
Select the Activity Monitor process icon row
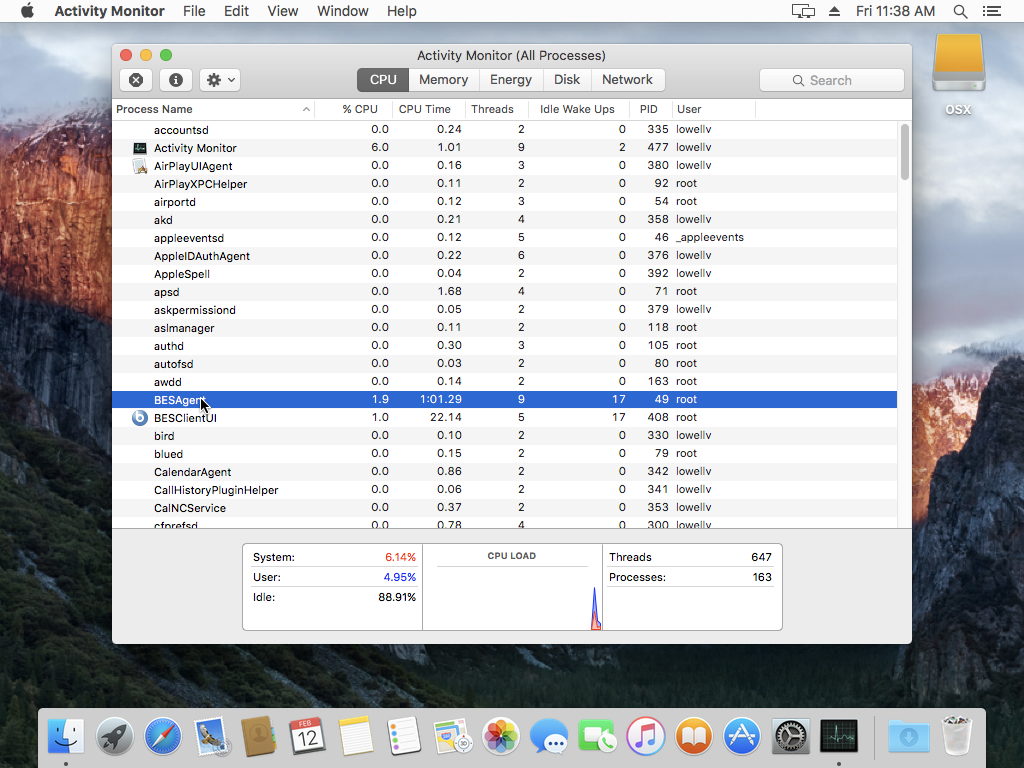coord(140,148)
